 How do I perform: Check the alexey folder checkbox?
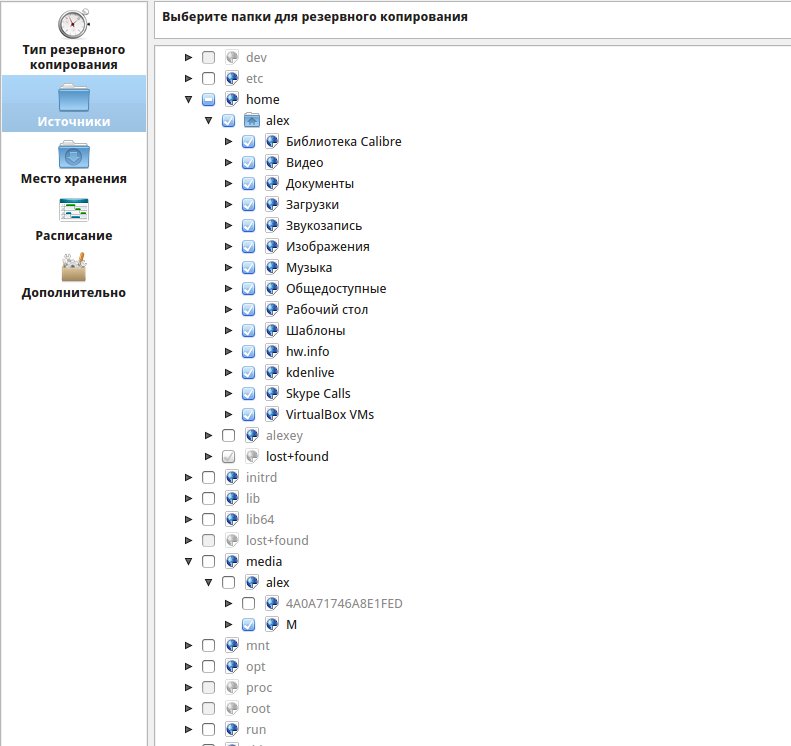229,435
